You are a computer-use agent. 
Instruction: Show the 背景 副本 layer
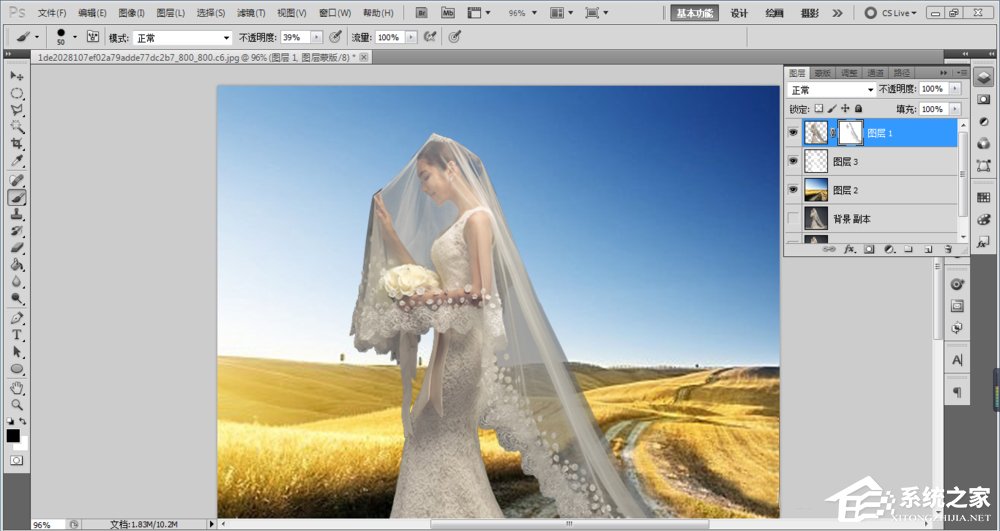794,218
